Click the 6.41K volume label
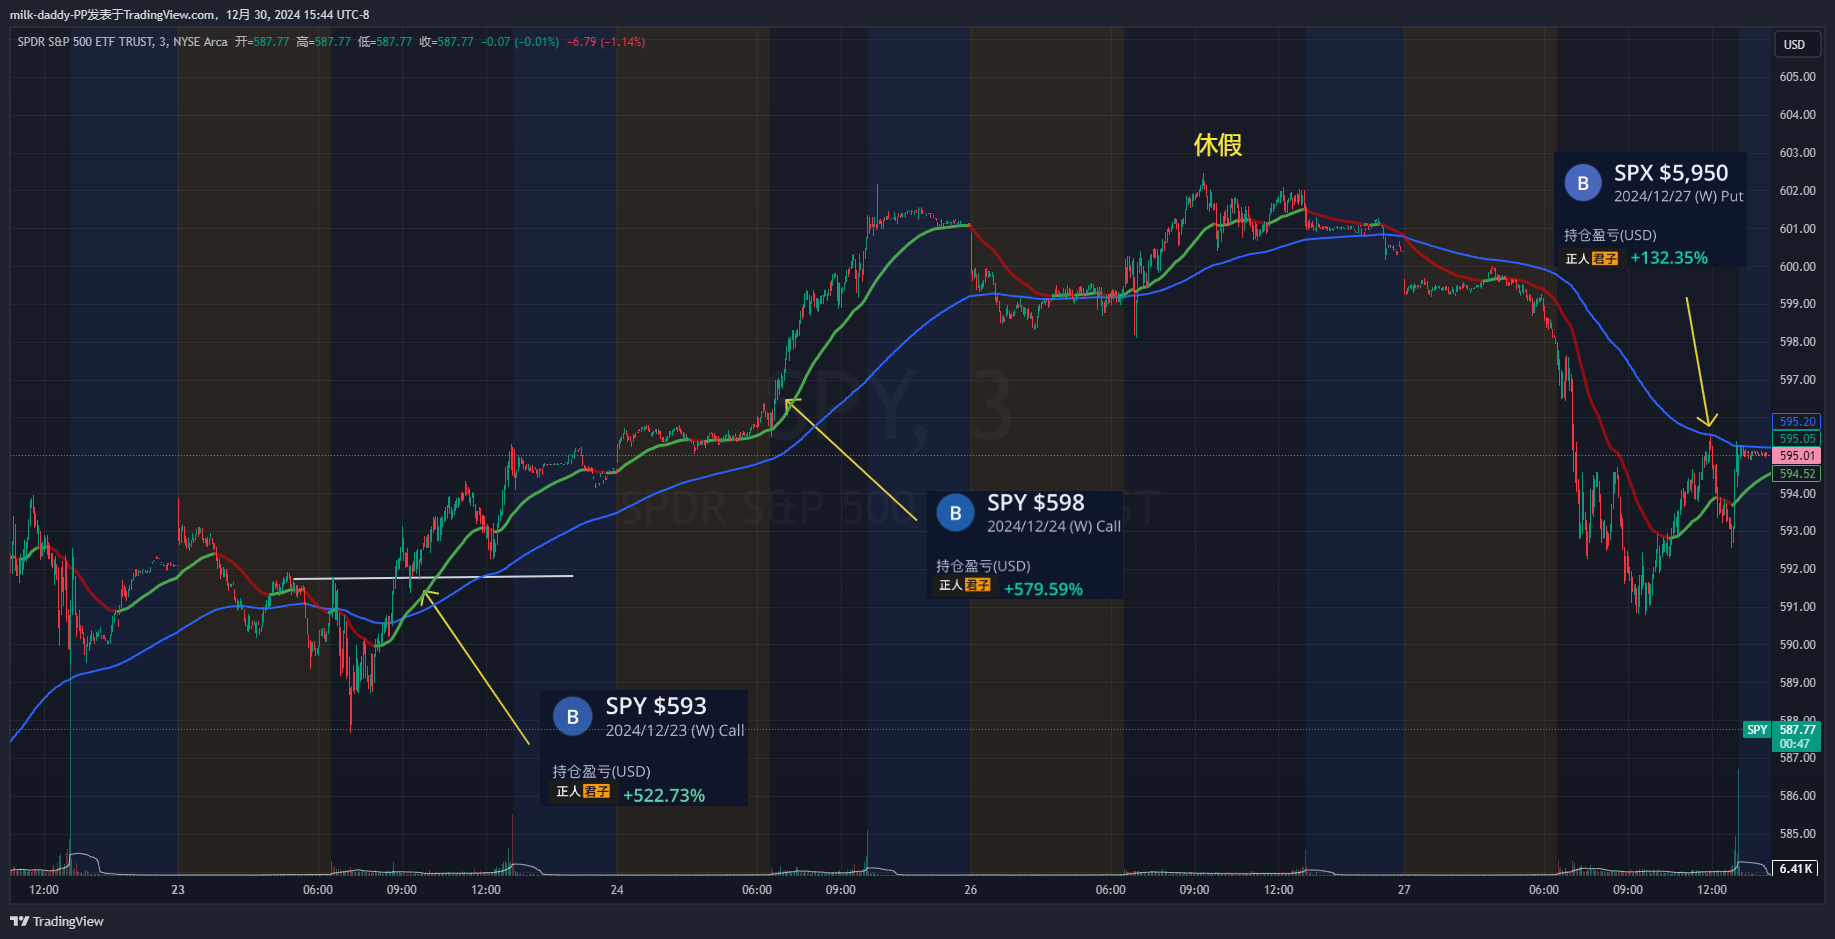Screen dimensions: 1835x939 [1796, 869]
